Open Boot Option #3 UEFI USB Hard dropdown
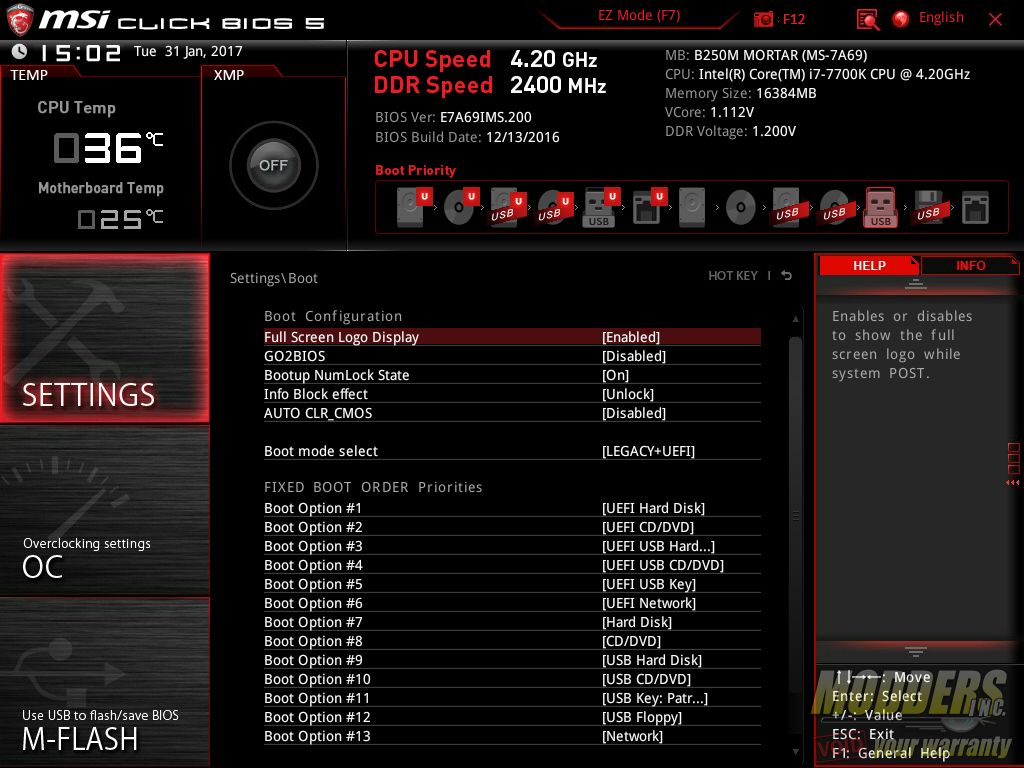This screenshot has height=768, width=1024. pyautogui.click(x=658, y=546)
